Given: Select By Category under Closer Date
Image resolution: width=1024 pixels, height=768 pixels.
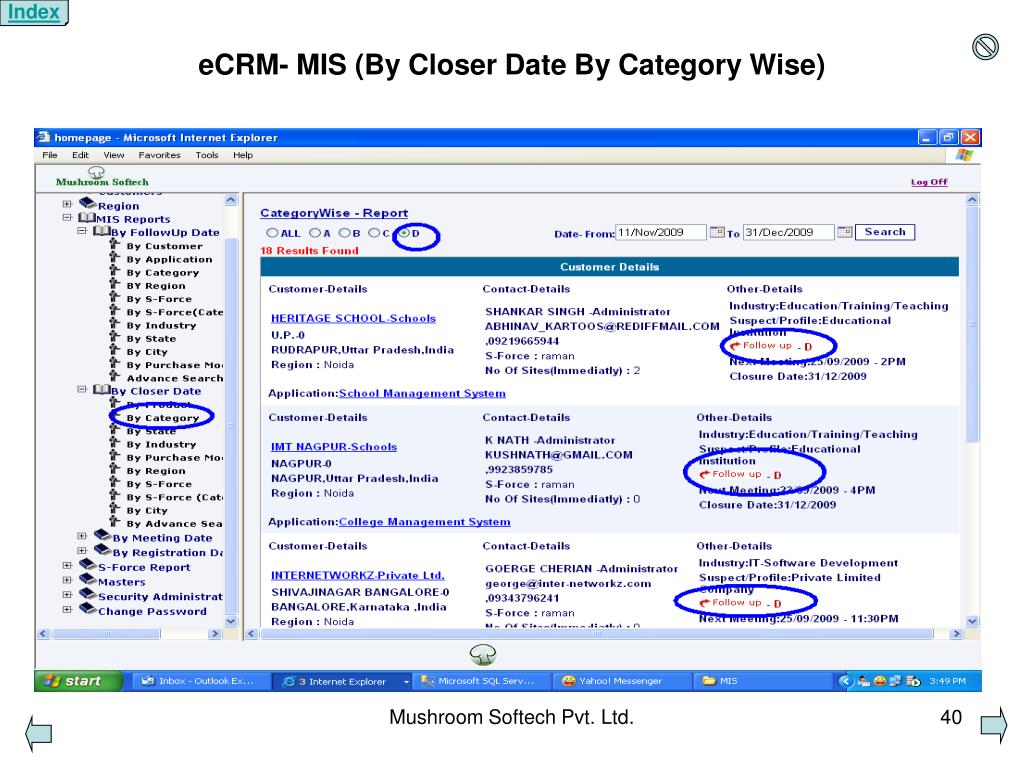Looking at the screenshot, I should [163, 418].
